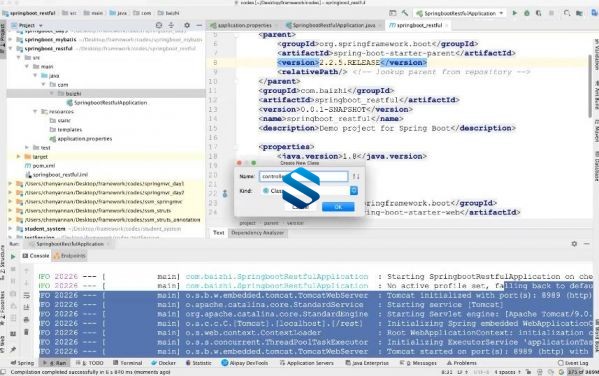Open the Terminal tool window
The image size is (599, 376).
[x=128, y=363]
